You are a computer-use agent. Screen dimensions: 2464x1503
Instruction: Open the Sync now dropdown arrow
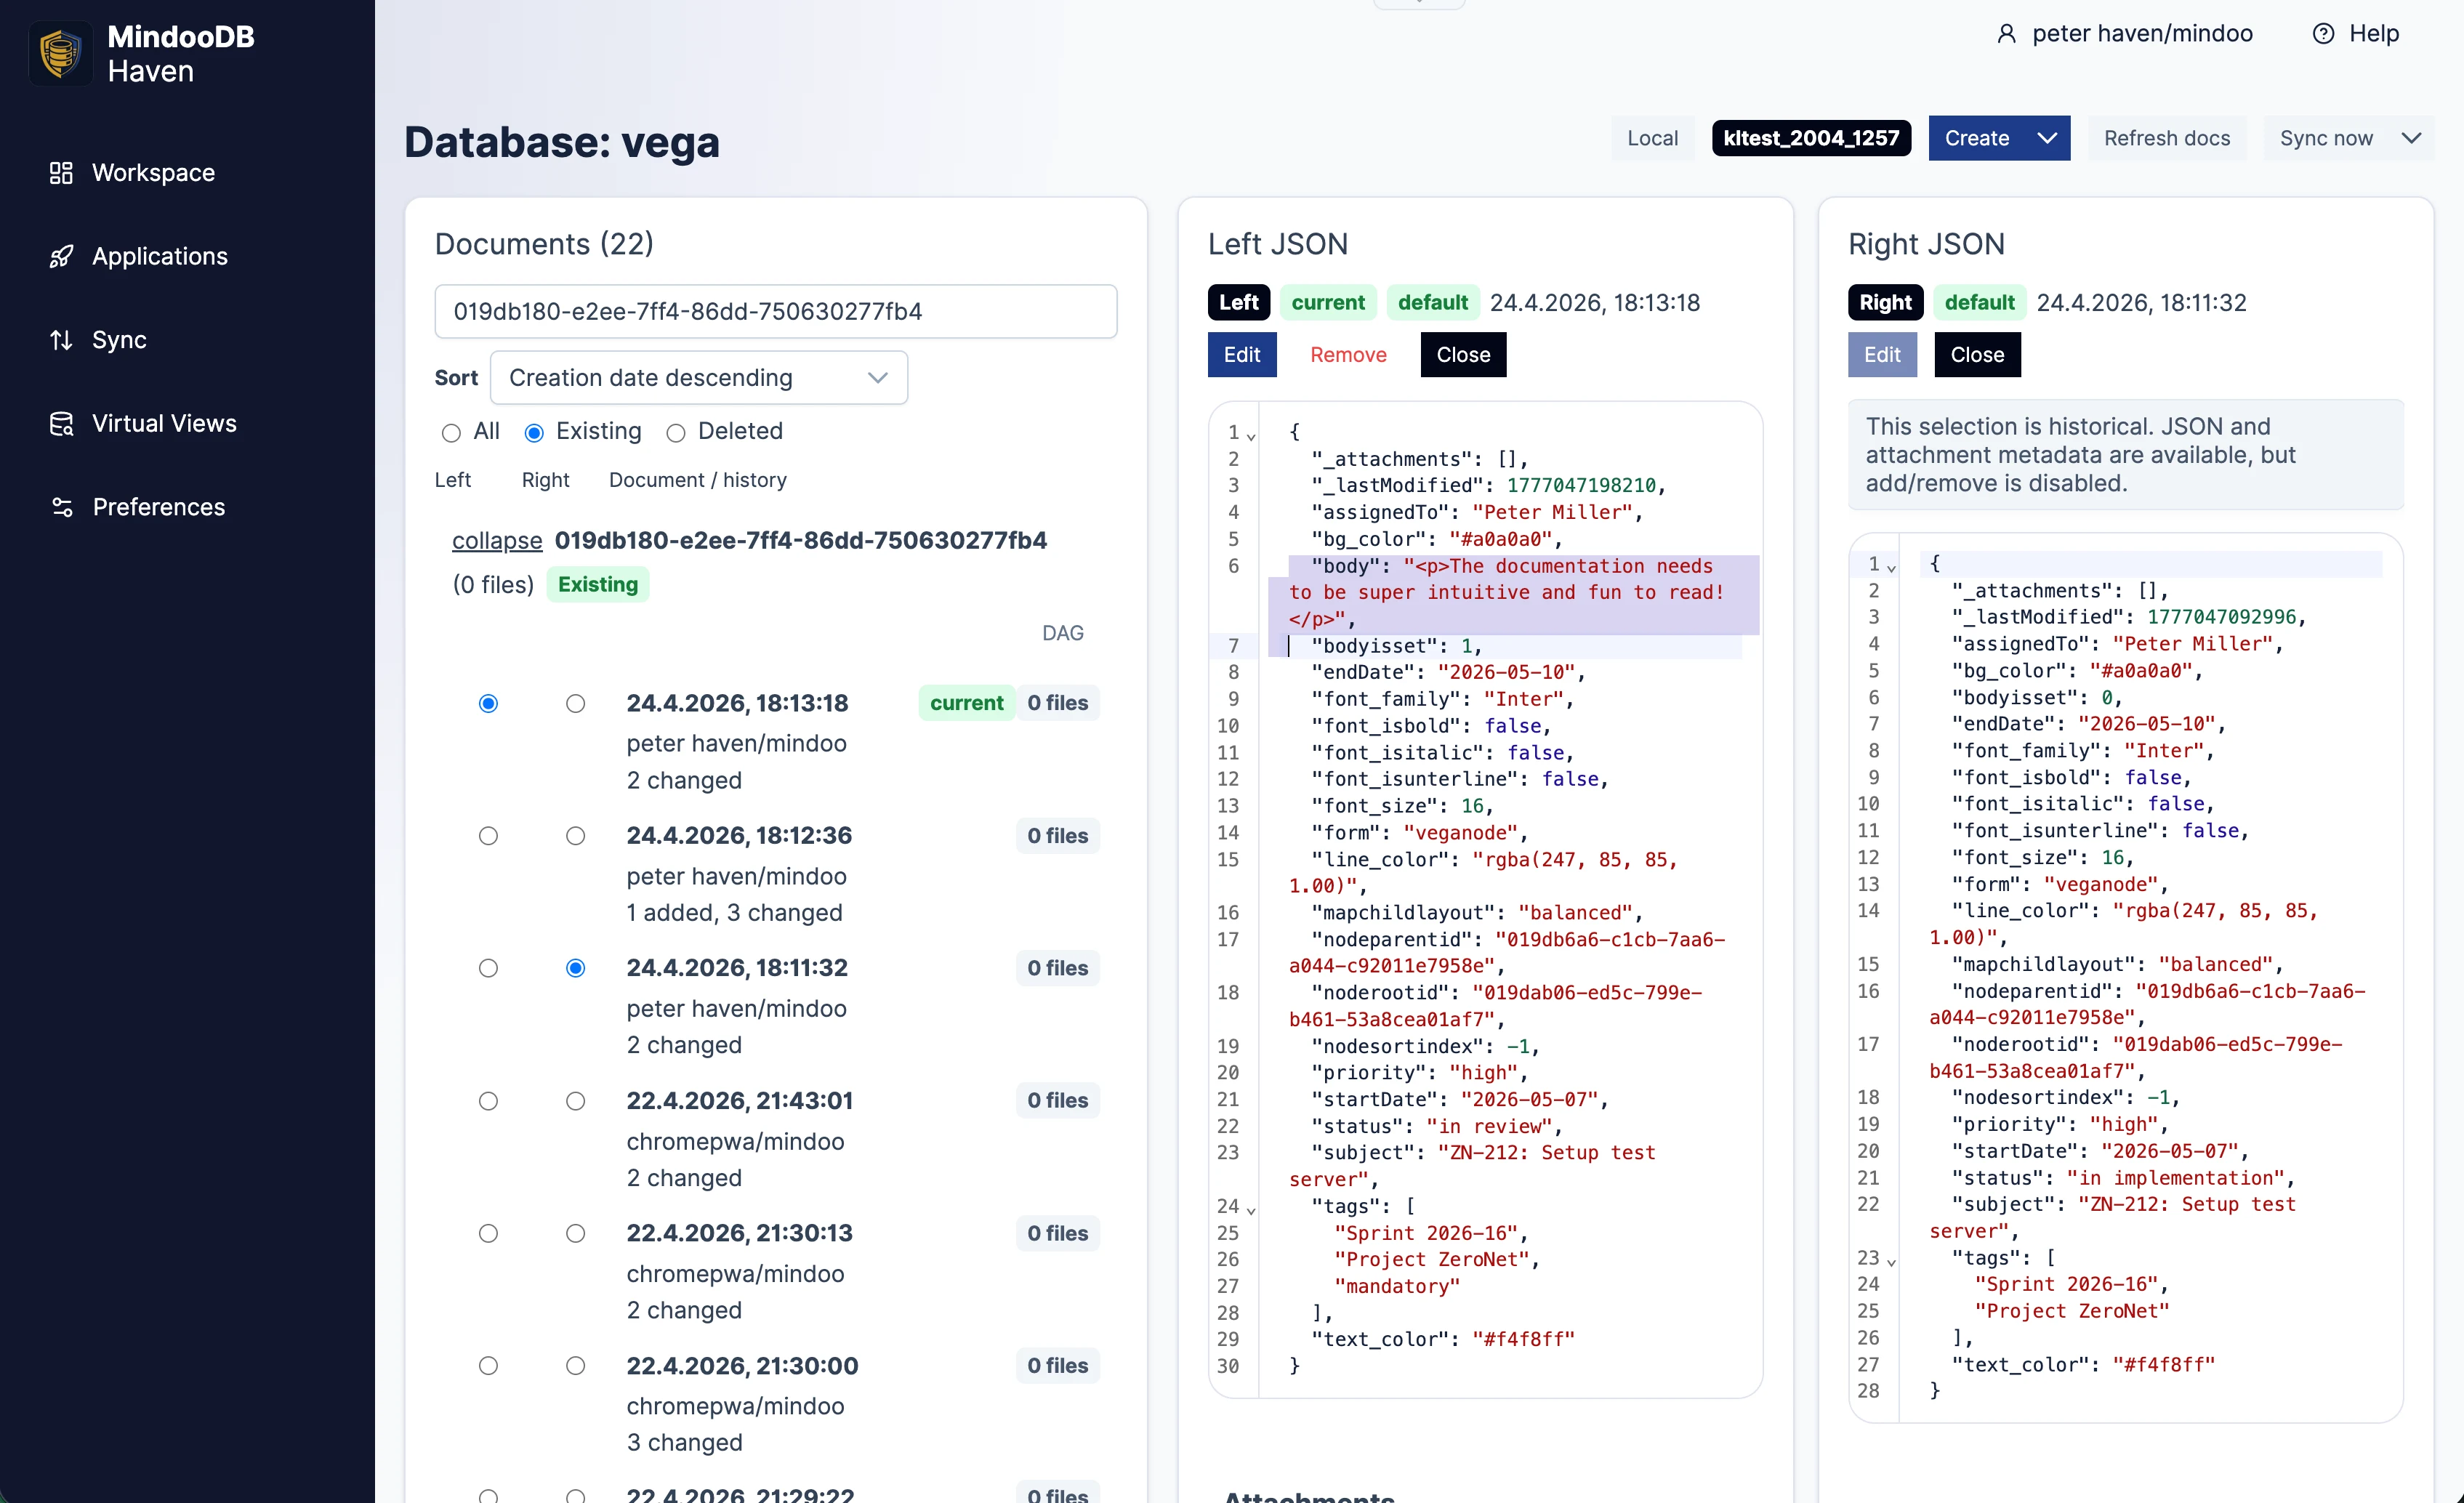(x=2412, y=138)
